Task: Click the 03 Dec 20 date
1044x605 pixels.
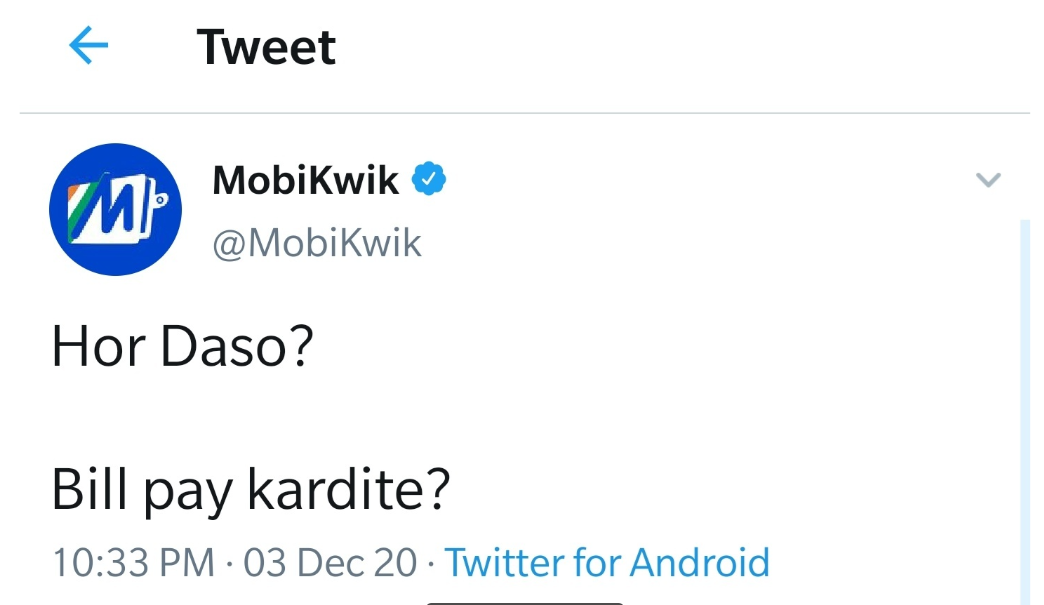Action: tap(330, 562)
